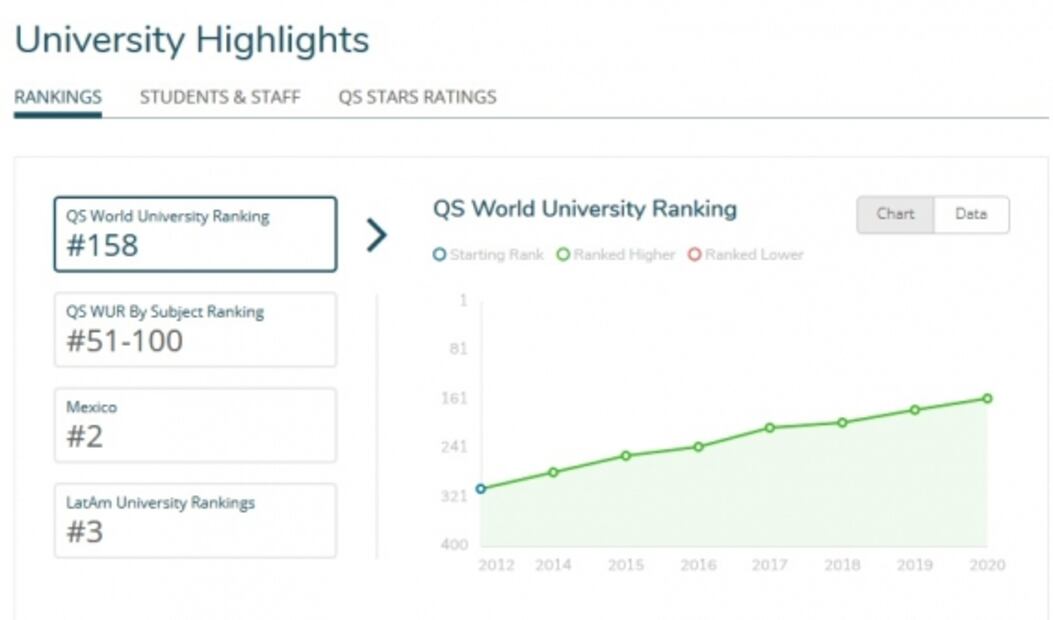Click the Ranked Lower legend circle

point(694,255)
